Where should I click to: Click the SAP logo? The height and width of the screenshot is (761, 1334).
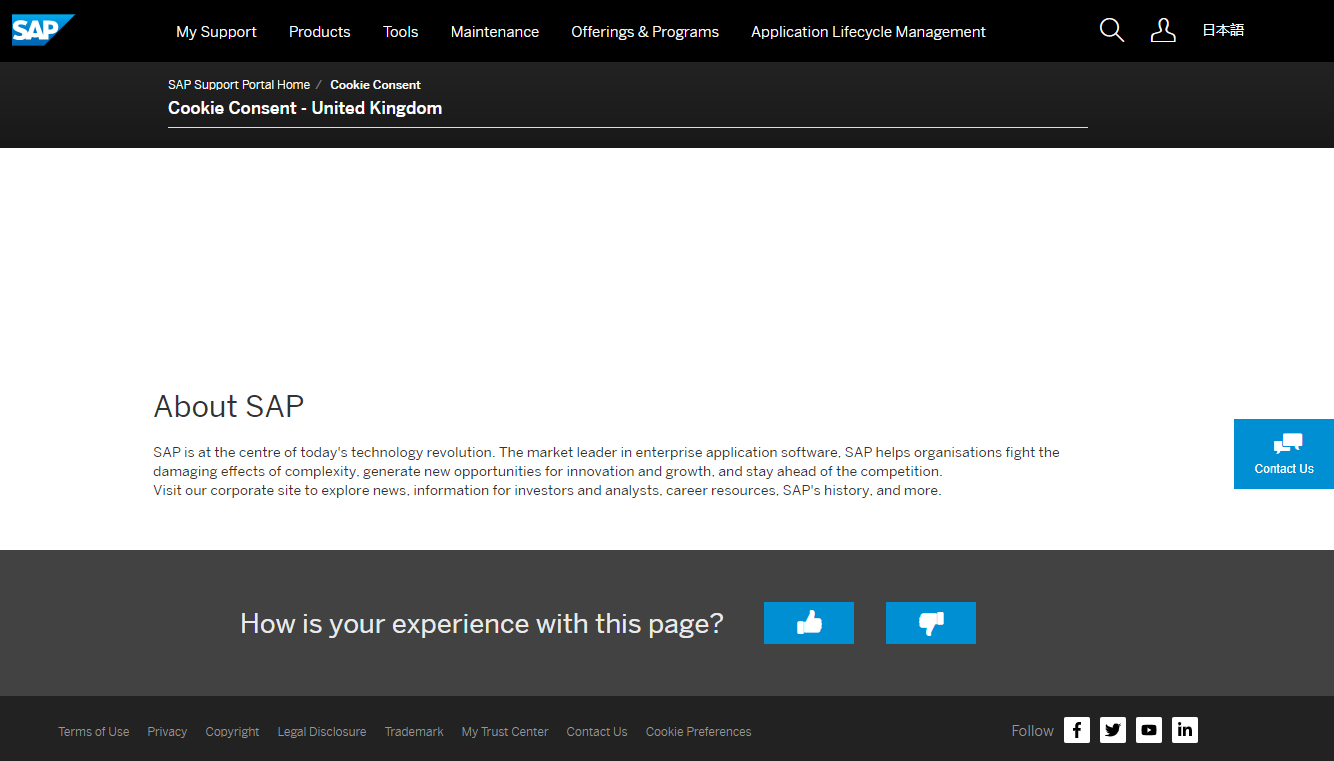(43, 30)
